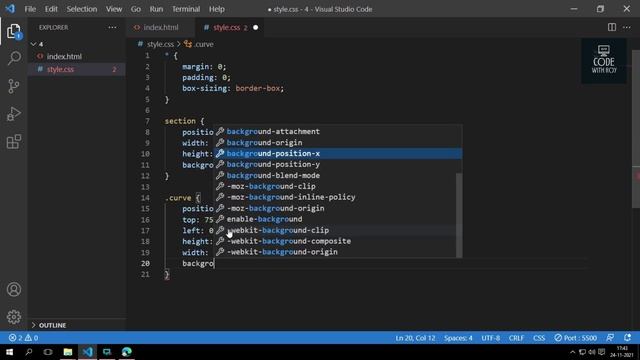The width and height of the screenshot is (640, 360).
Task: Open the File menu
Action: click(30, 9)
